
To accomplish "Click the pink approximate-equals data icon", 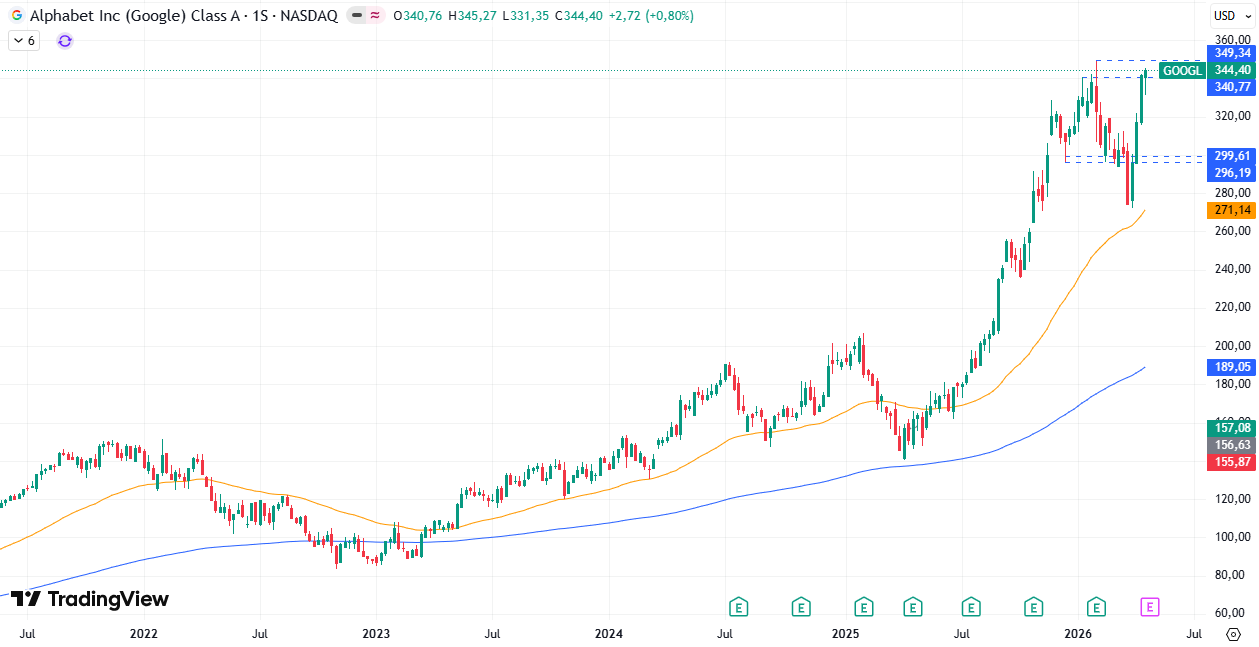I will click(x=375, y=16).
